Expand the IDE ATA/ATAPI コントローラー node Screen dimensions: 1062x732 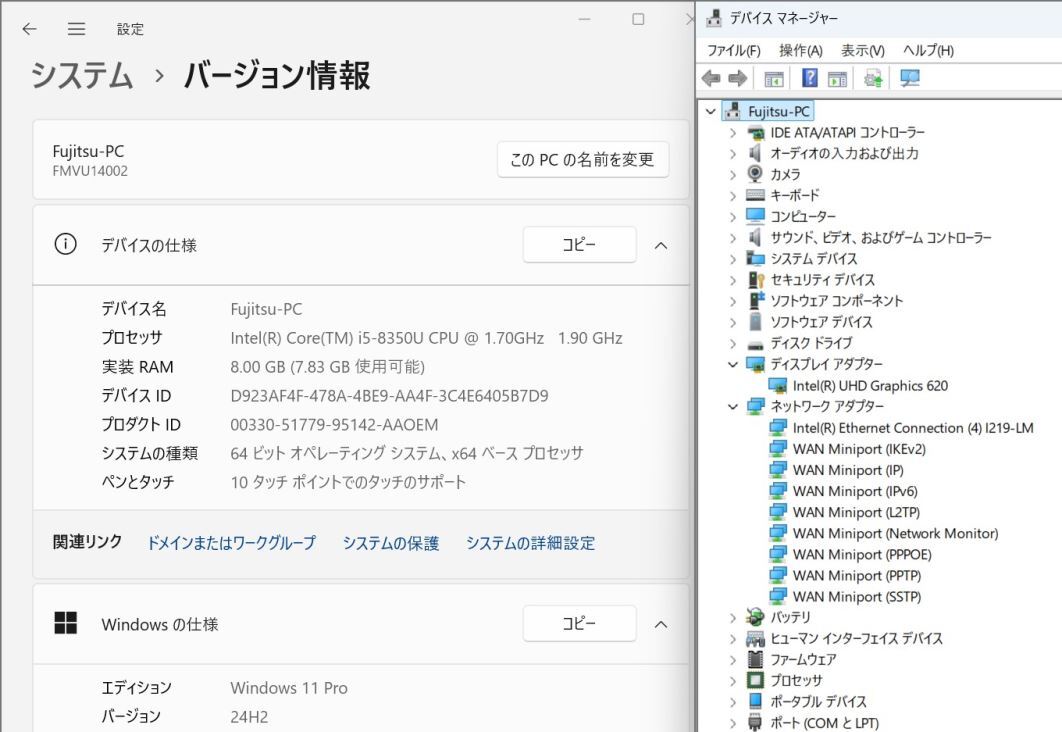point(733,133)
